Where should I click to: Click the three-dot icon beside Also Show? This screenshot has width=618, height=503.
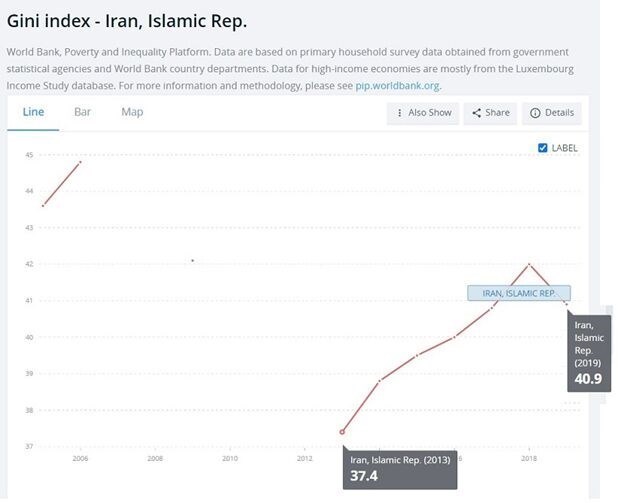400,113
